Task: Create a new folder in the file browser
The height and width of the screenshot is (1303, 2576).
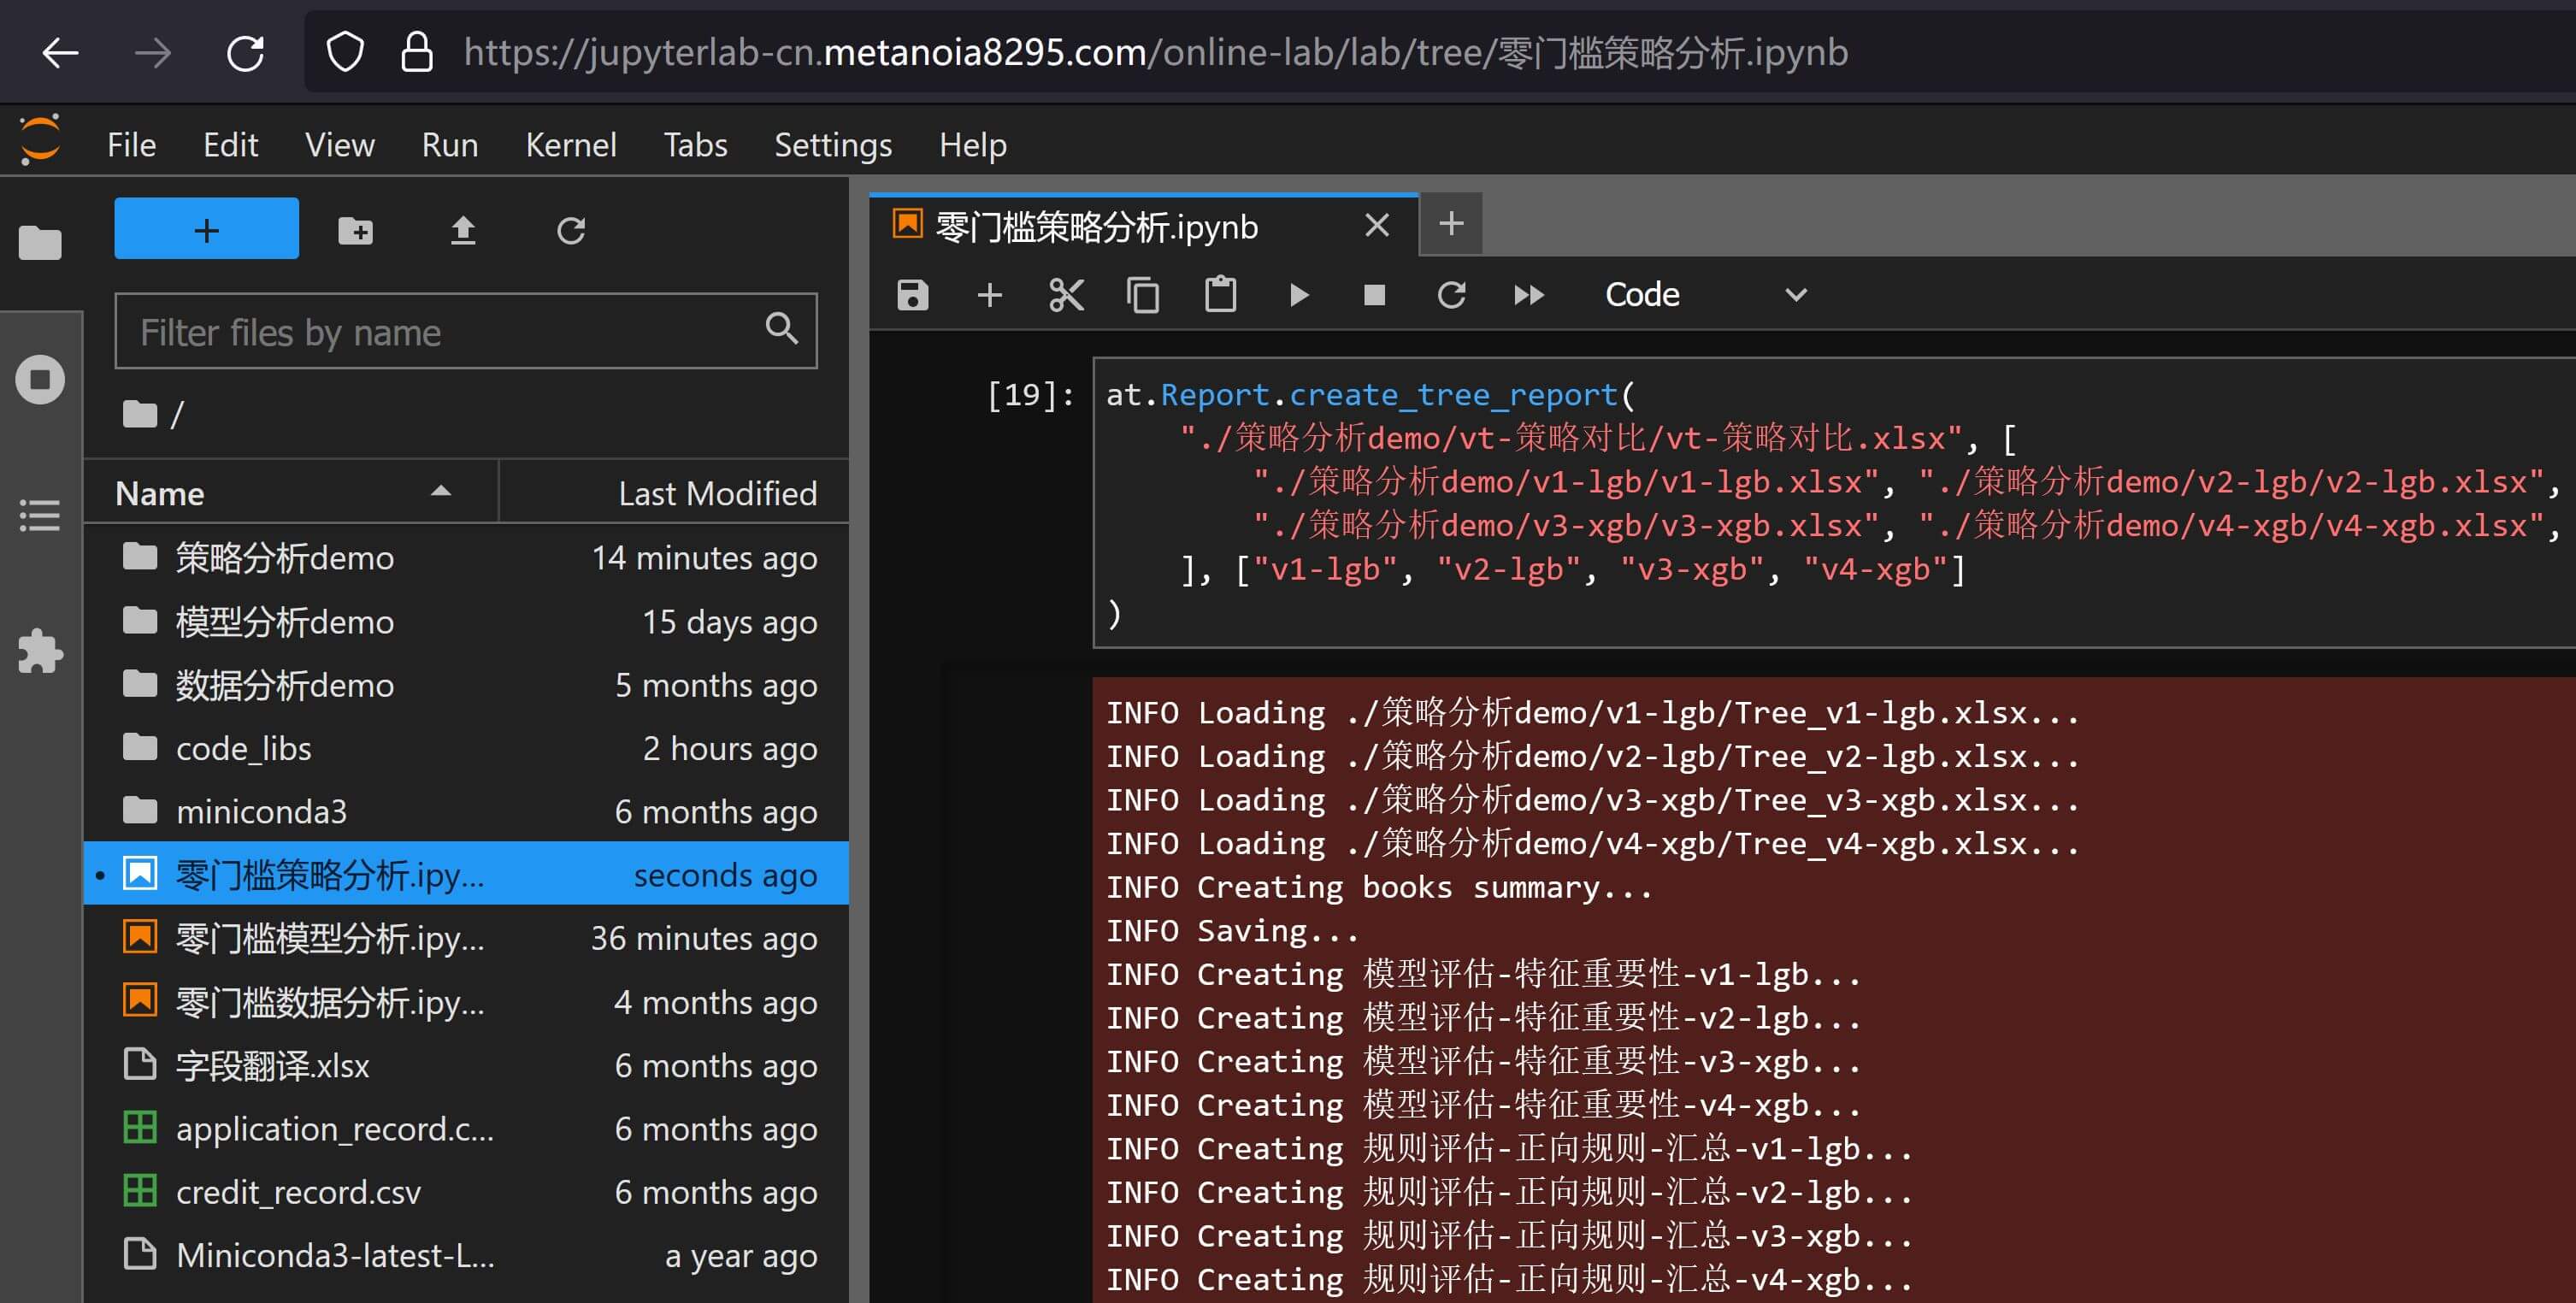Action: coord(355,231)
